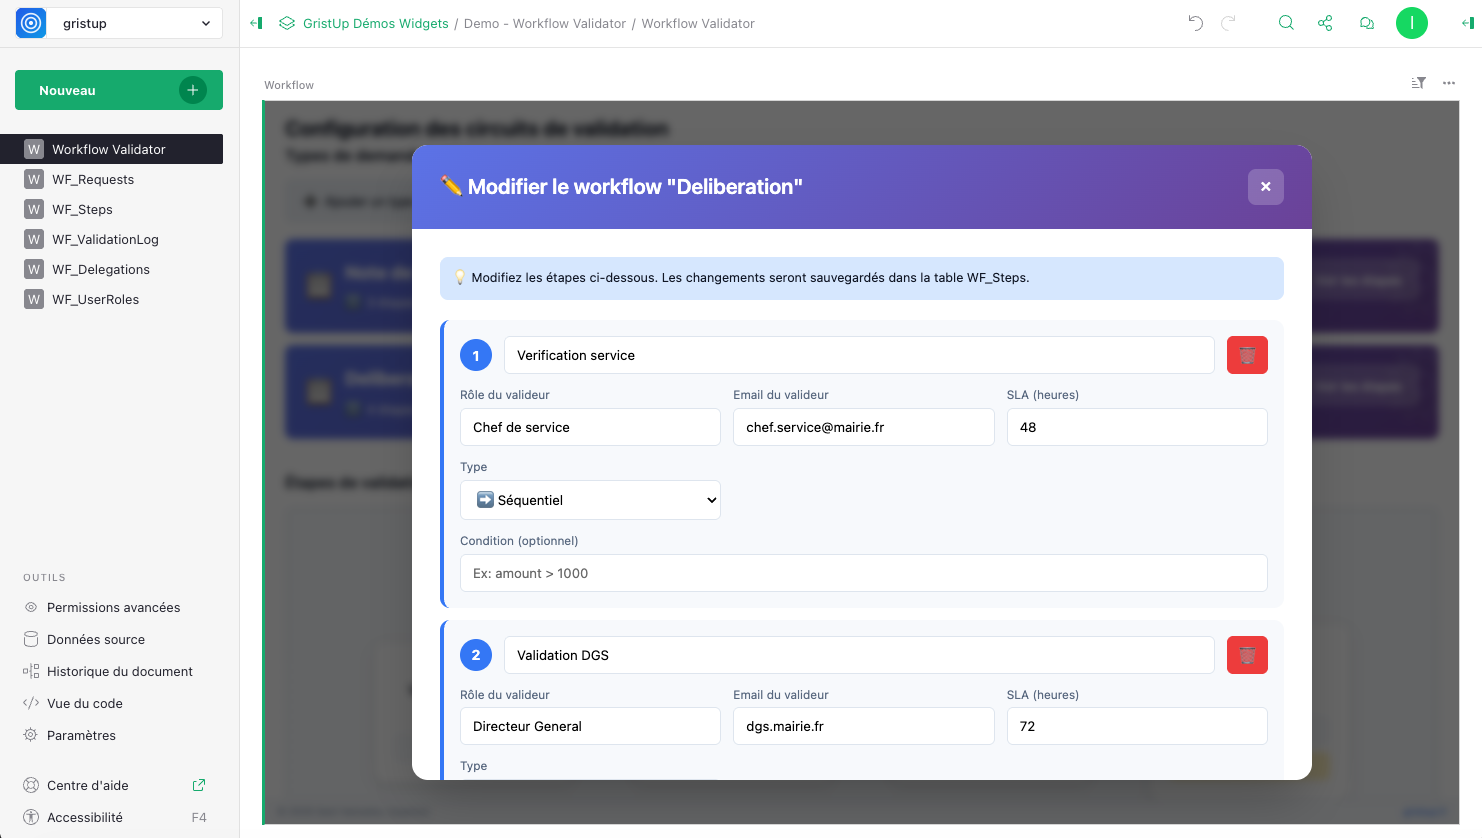Open the discussion comments icon
1482x838 pixels.
coord(1366,23)
